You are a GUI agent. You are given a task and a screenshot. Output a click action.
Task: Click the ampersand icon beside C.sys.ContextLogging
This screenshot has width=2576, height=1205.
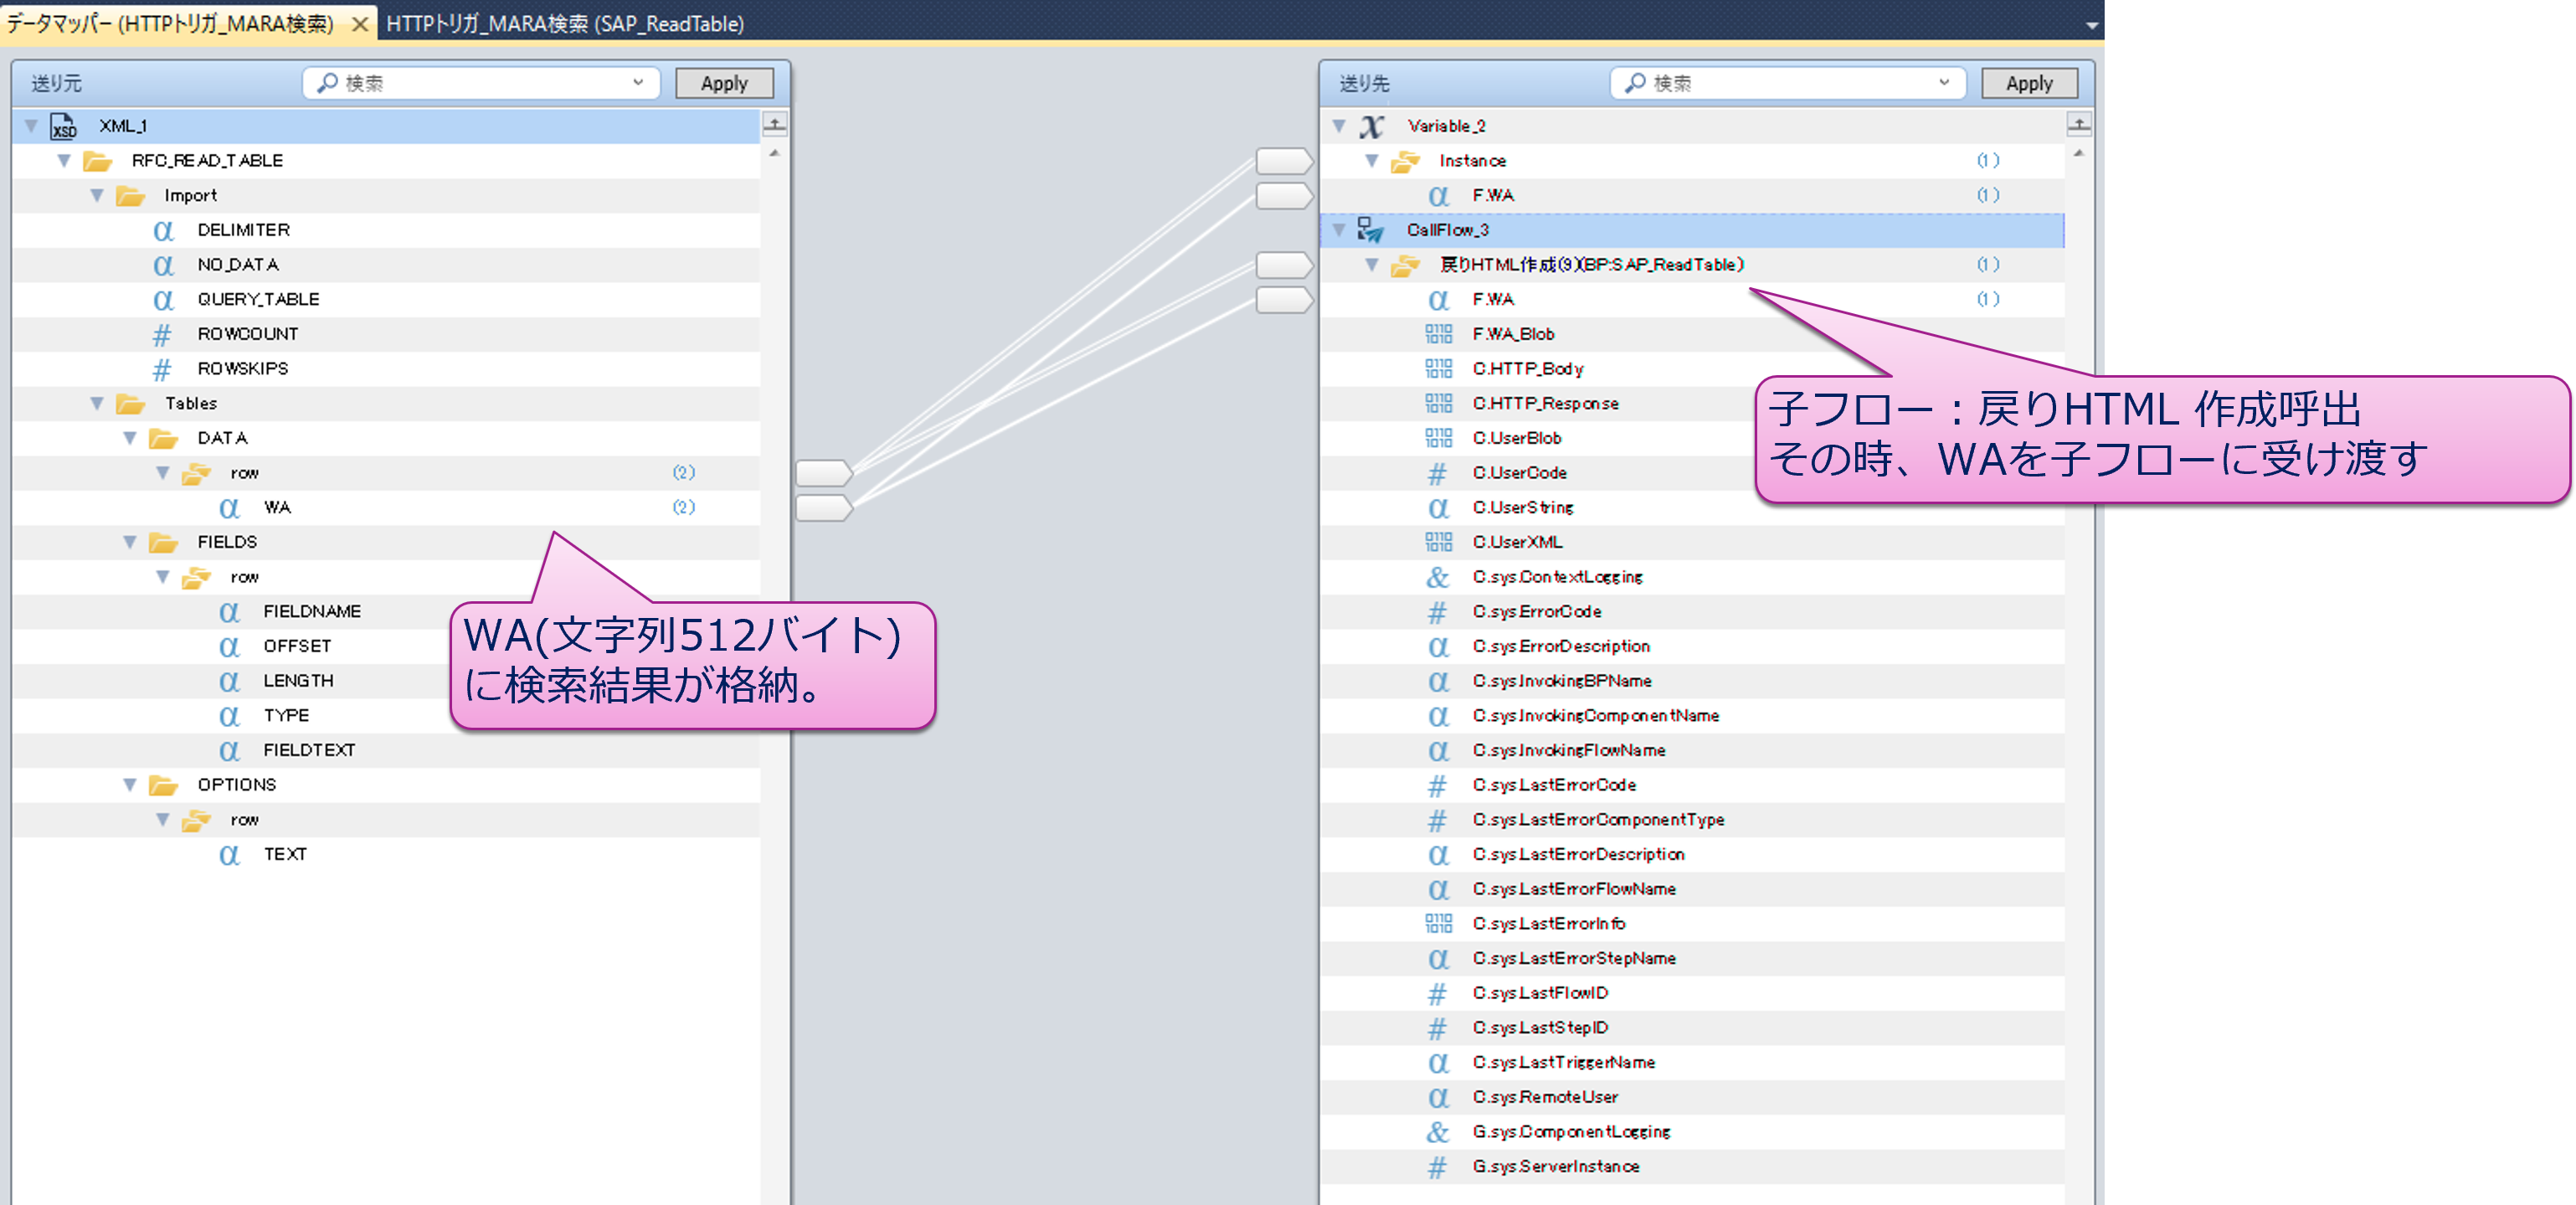[1437, 577]
